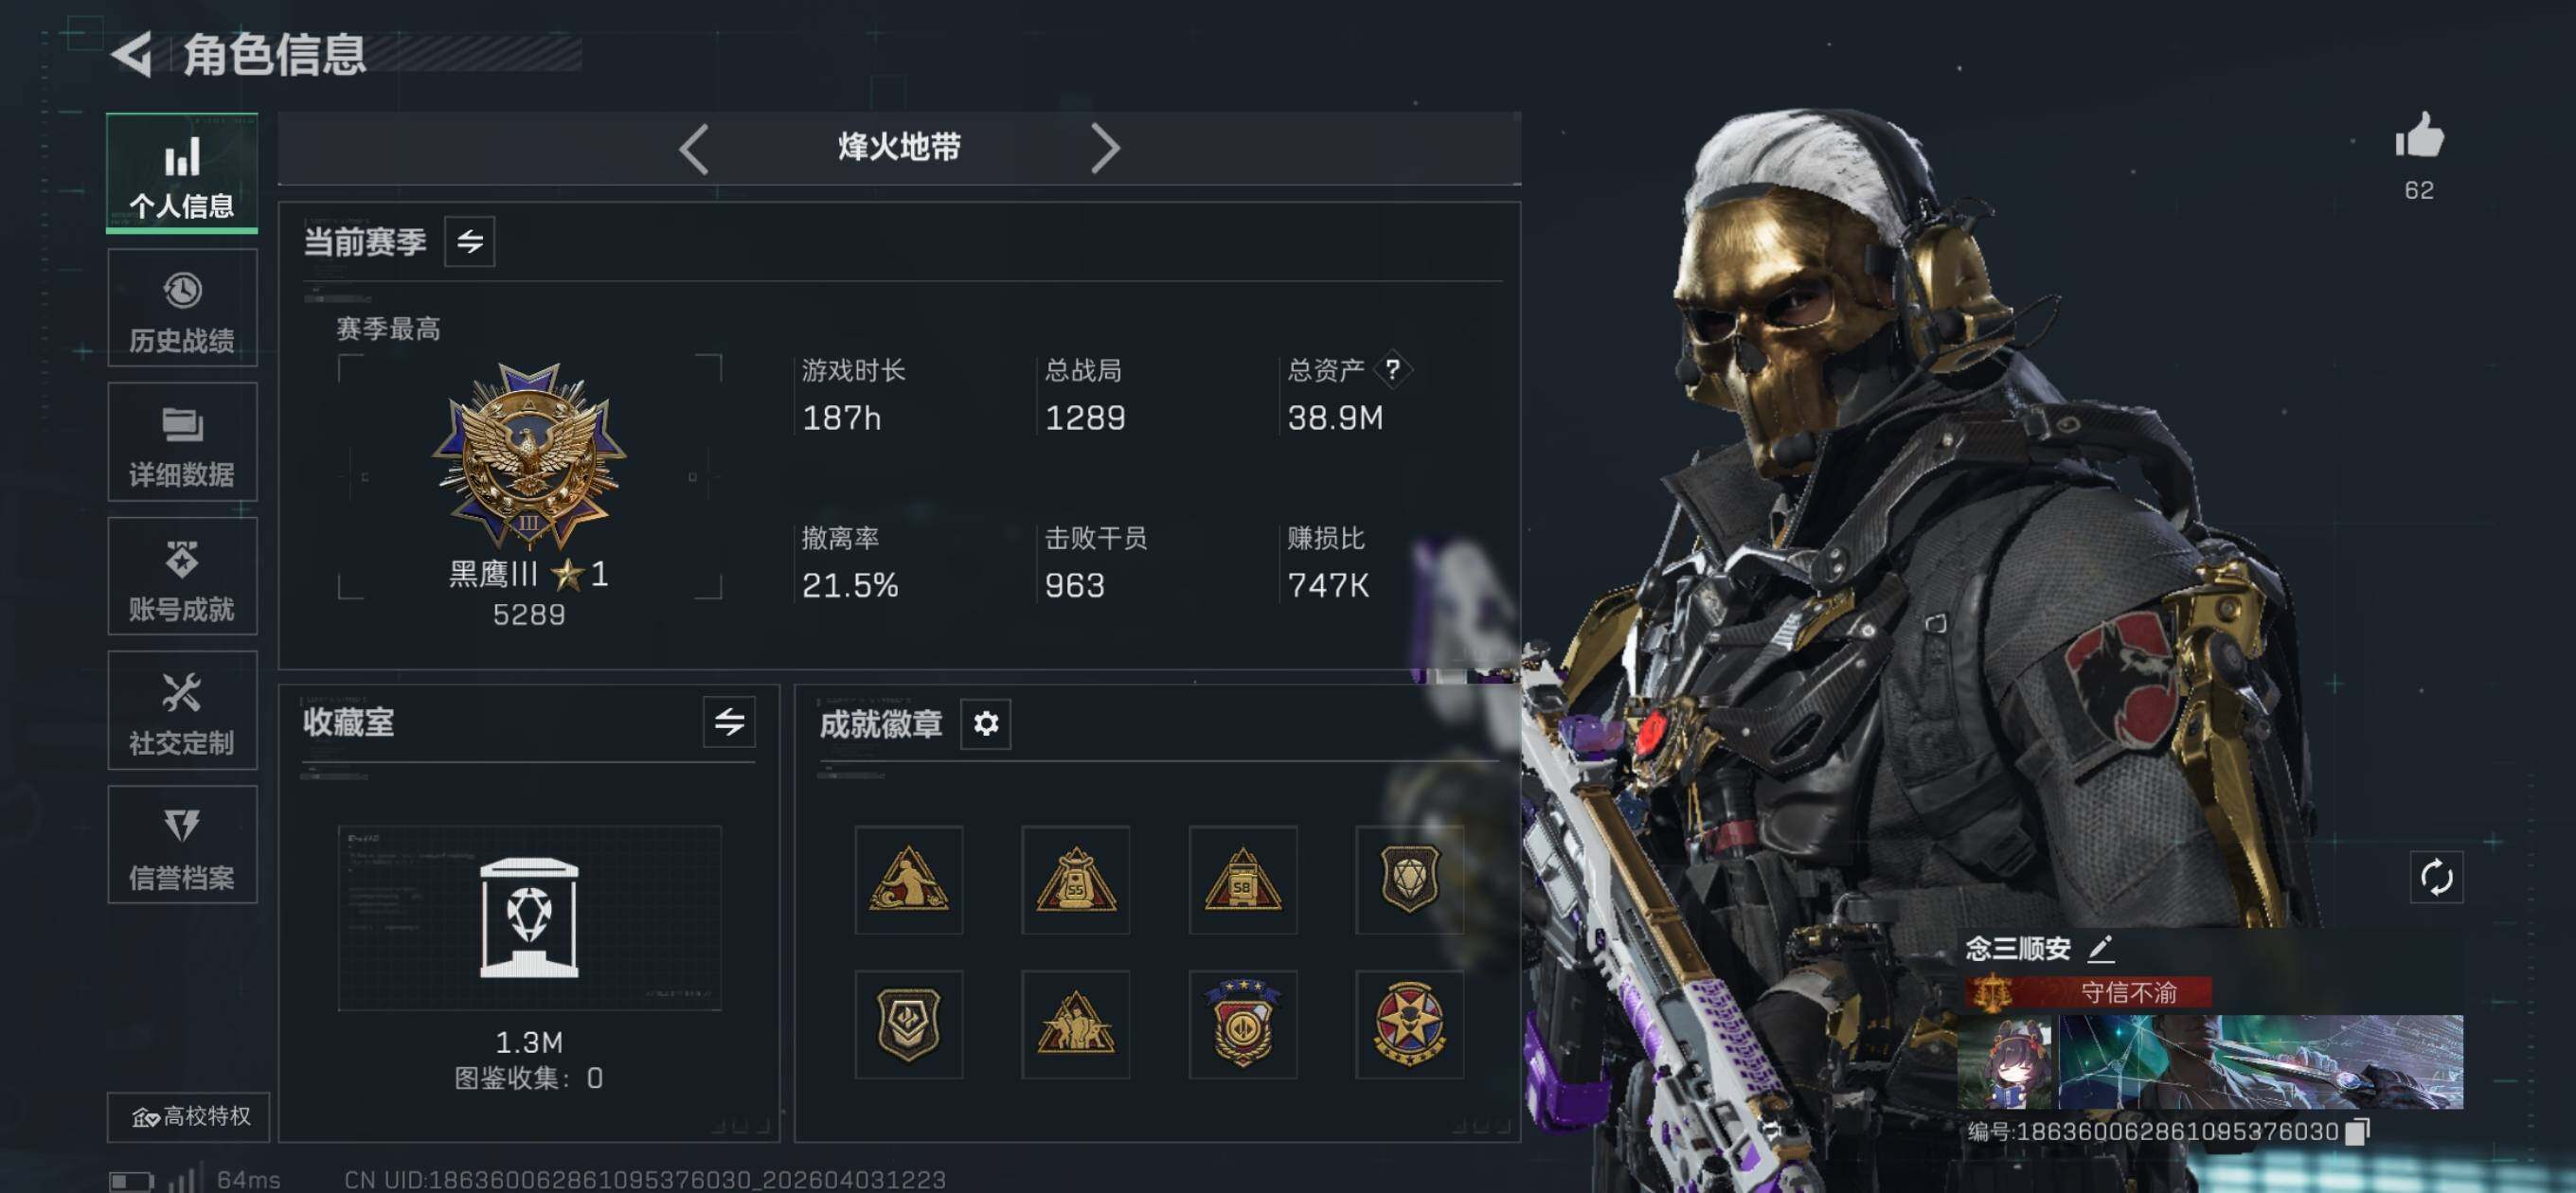Open the 信誉档案 section
This screenshot has width=2576, height=1193.
click(182, 845)
